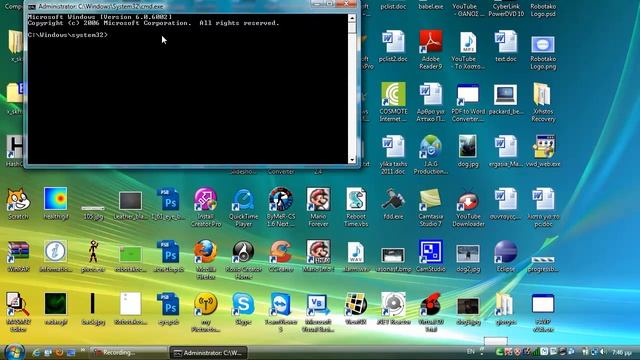Screen dimensions: 640x360
Task: Open the YouTube Downloader shortcut
Action: coord(468,207)
